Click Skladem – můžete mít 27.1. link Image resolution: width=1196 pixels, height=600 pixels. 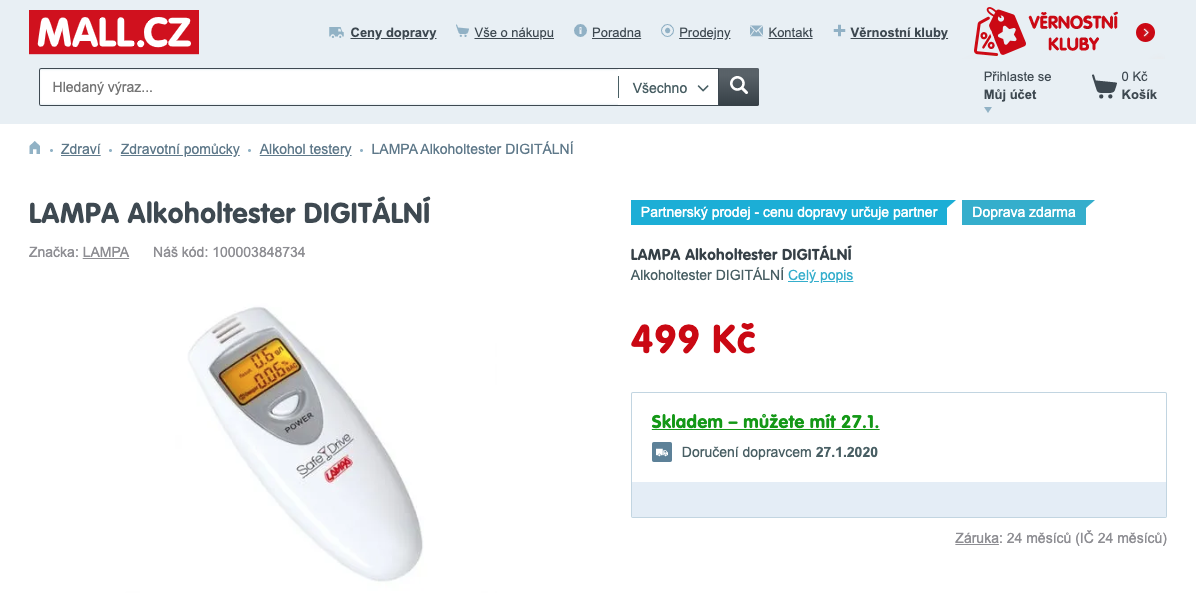(765, 422)
